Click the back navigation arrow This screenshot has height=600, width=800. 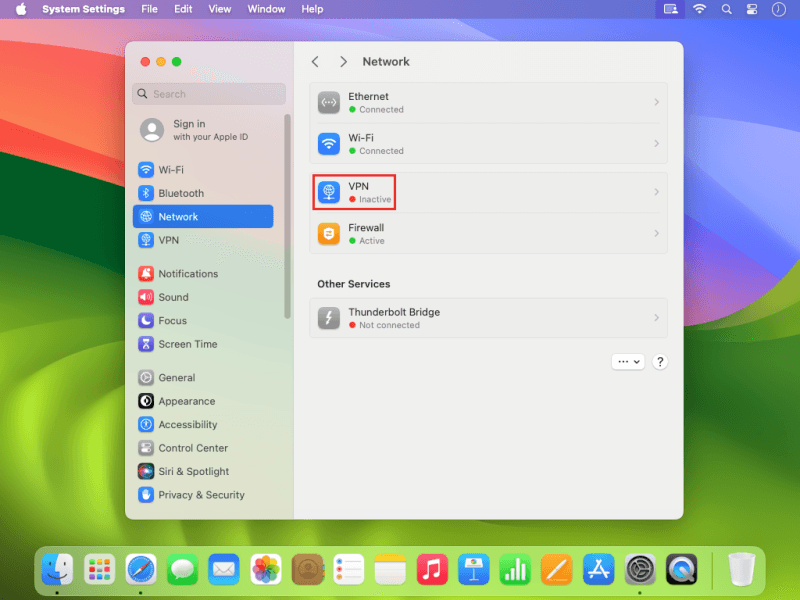pyautogui.click(x=315, y=62)
